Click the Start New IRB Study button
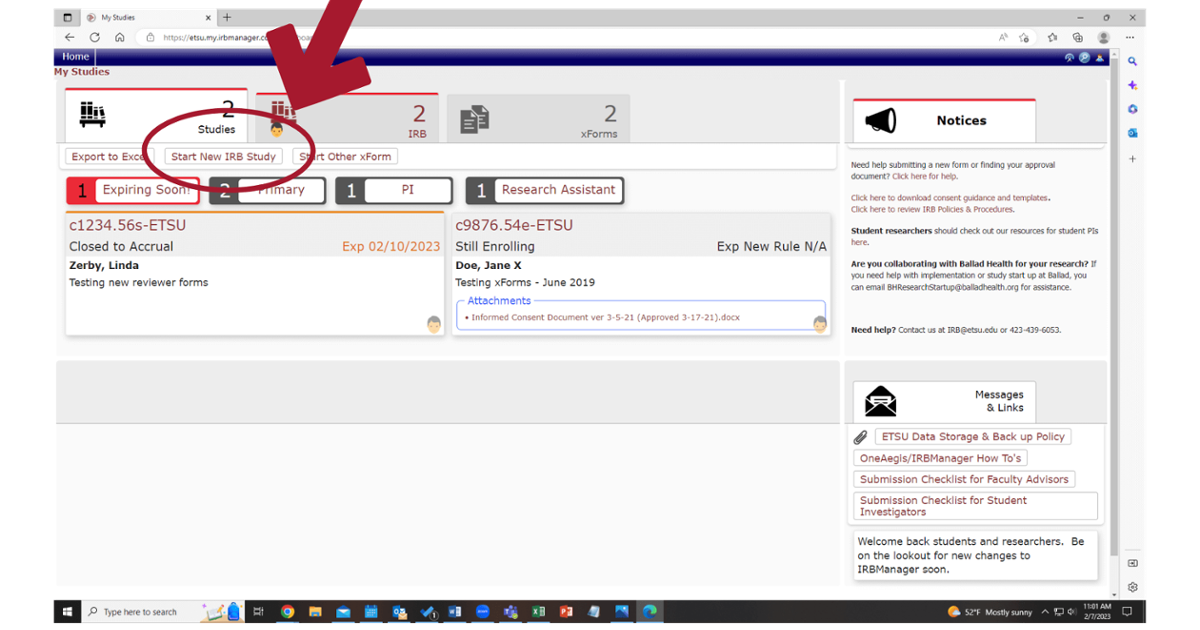The height and width of the screenshot is (630, 1200). point(223,157)
